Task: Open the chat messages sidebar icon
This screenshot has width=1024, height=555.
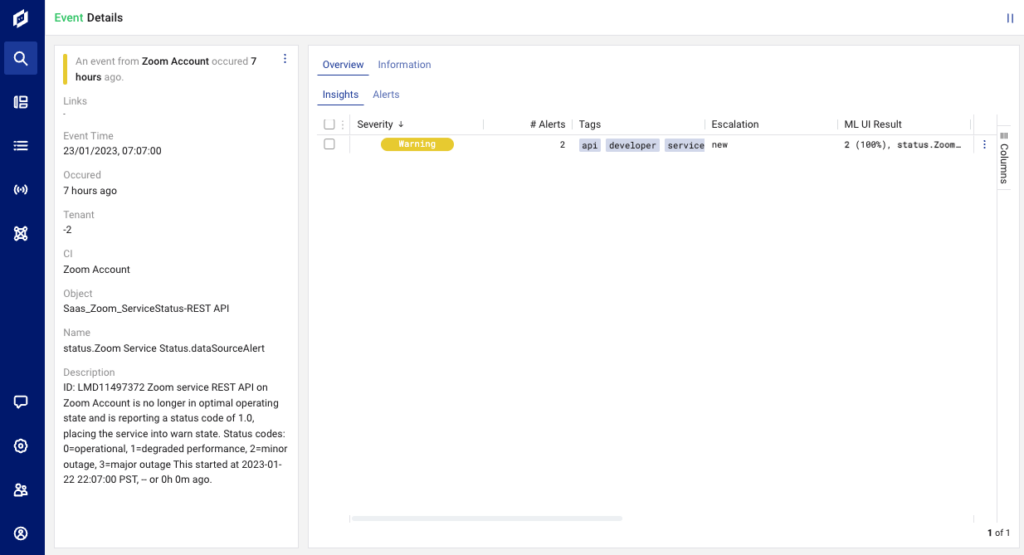Action: 21,402
